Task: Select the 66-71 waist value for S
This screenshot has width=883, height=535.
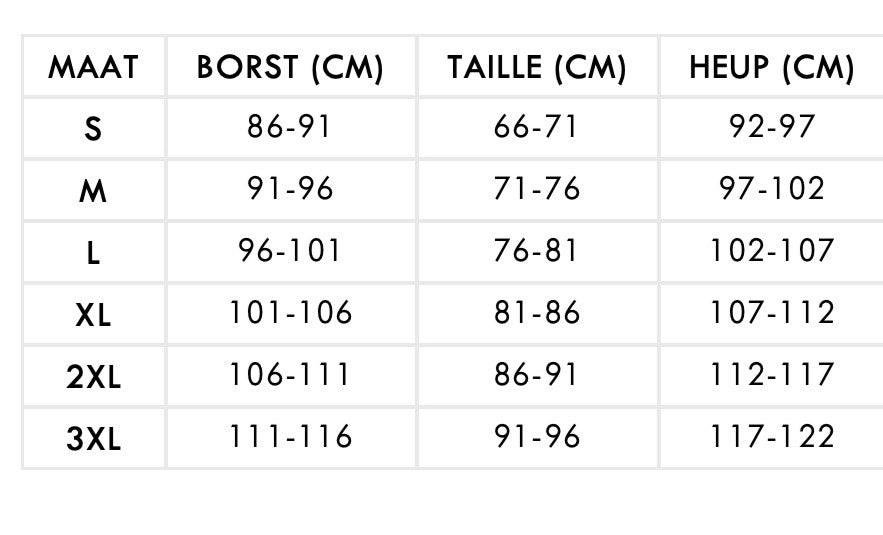Action: tap(536, 126)
